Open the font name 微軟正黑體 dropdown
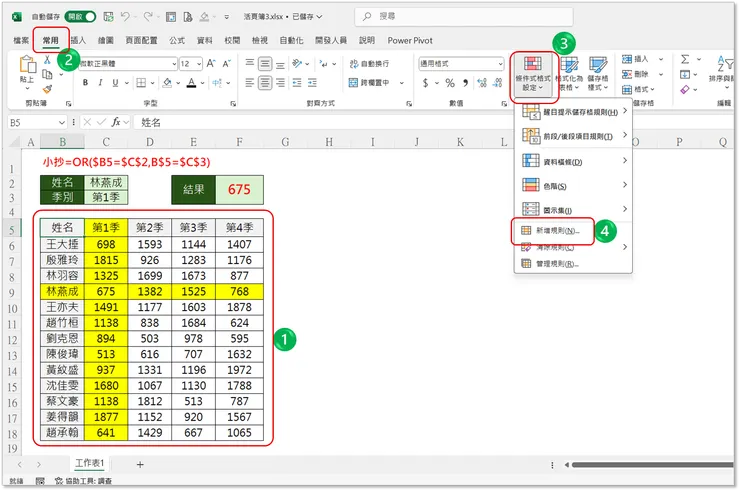Image resolution: width=740 pixels, height=491 pixels. 174,64
